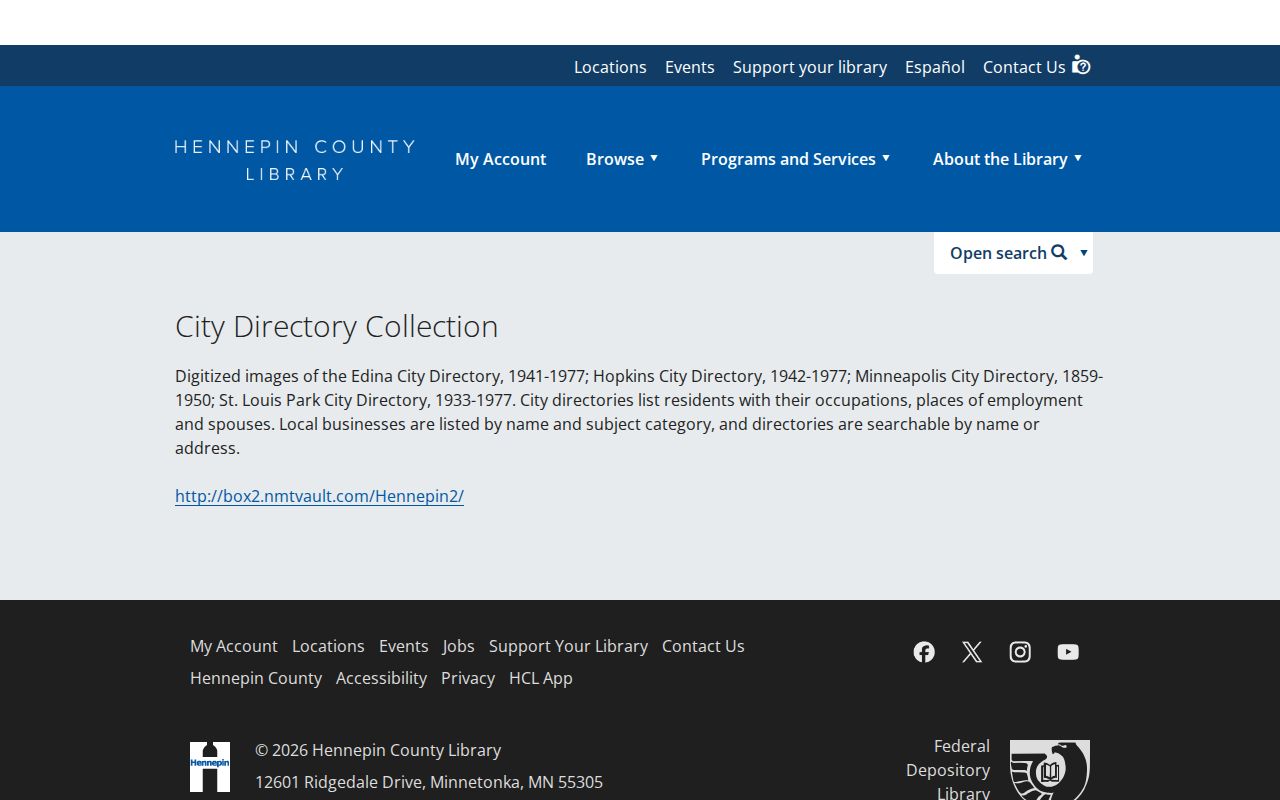
Task: Open the Instagram icon in the footer
Action: tap(1020, 652)
